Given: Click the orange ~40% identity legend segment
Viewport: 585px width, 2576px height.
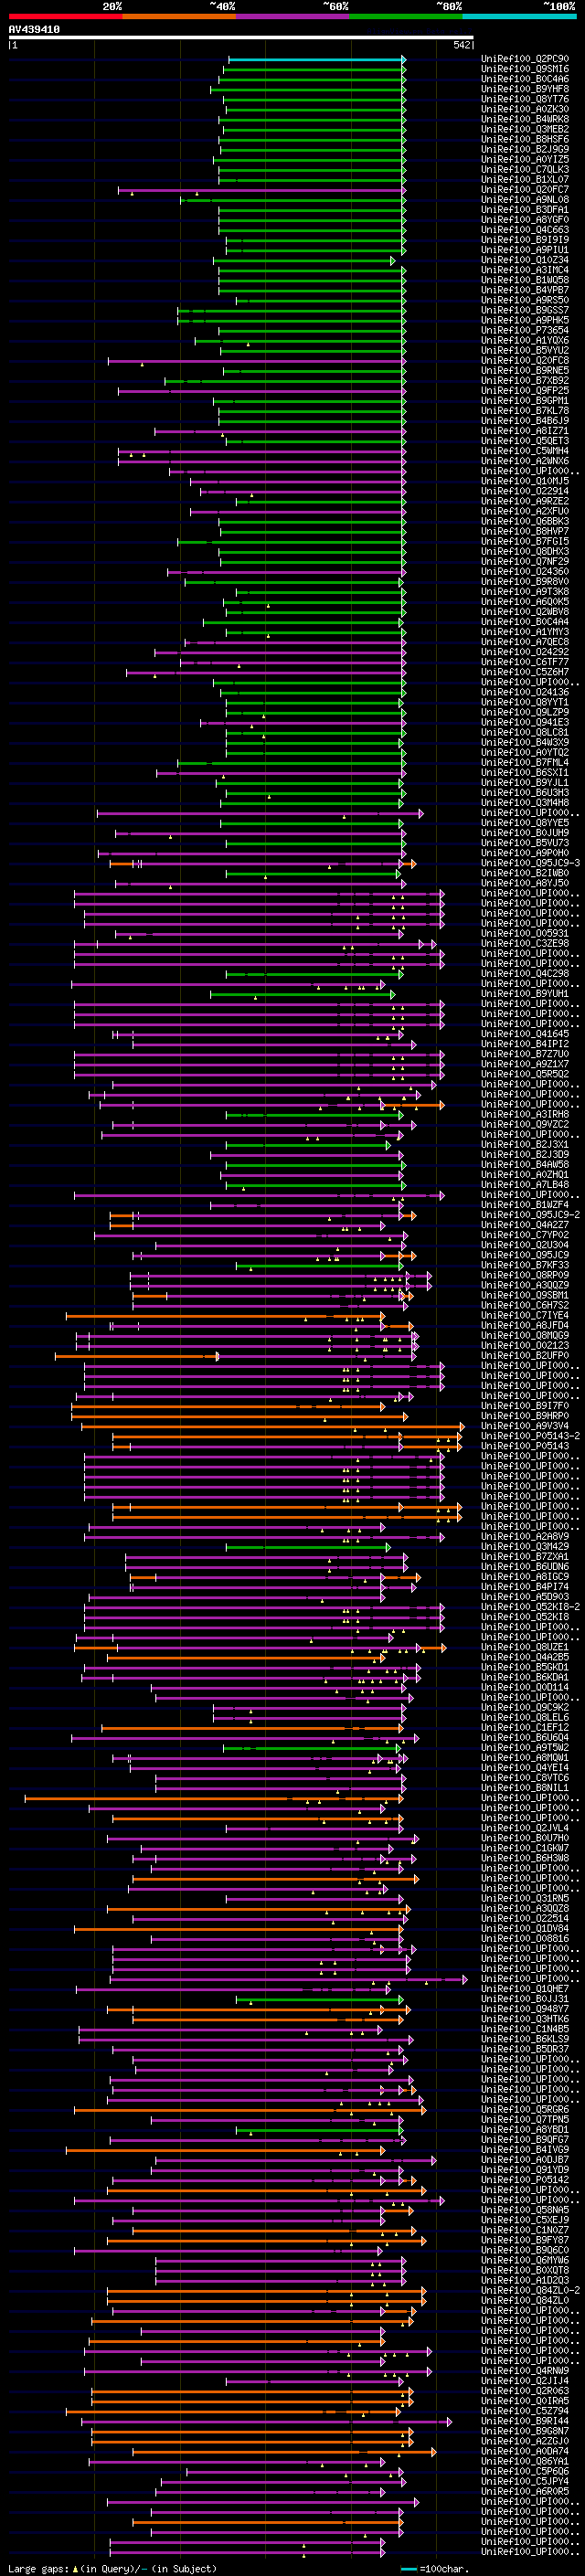Looking at the screenshot, I should coord(179,16).
